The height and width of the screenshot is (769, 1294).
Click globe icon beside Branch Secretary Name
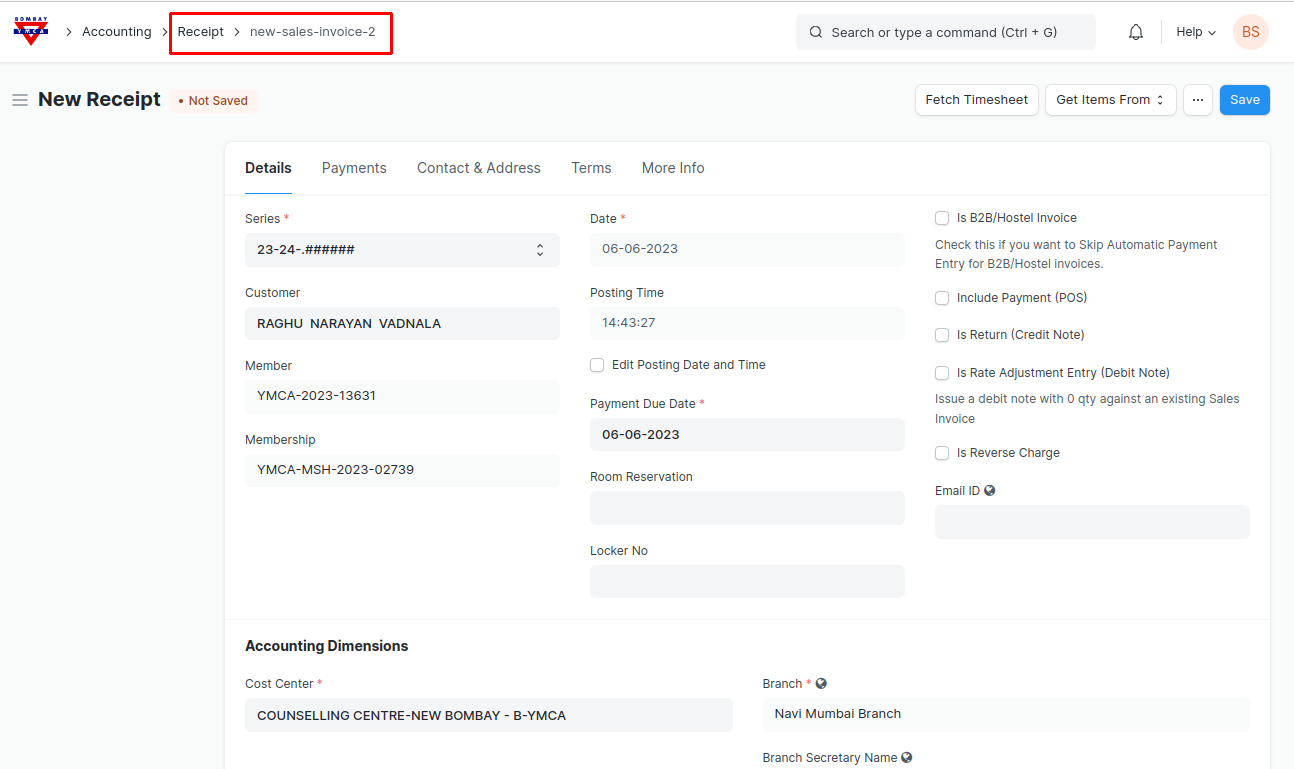coord(907,758)
